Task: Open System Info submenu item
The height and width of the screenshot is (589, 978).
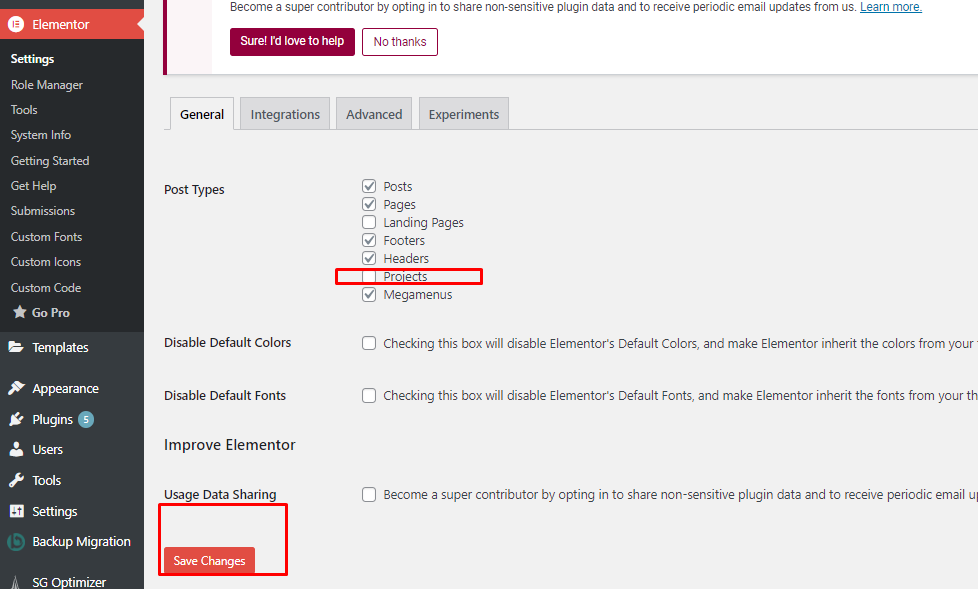Action: [41, 135]
